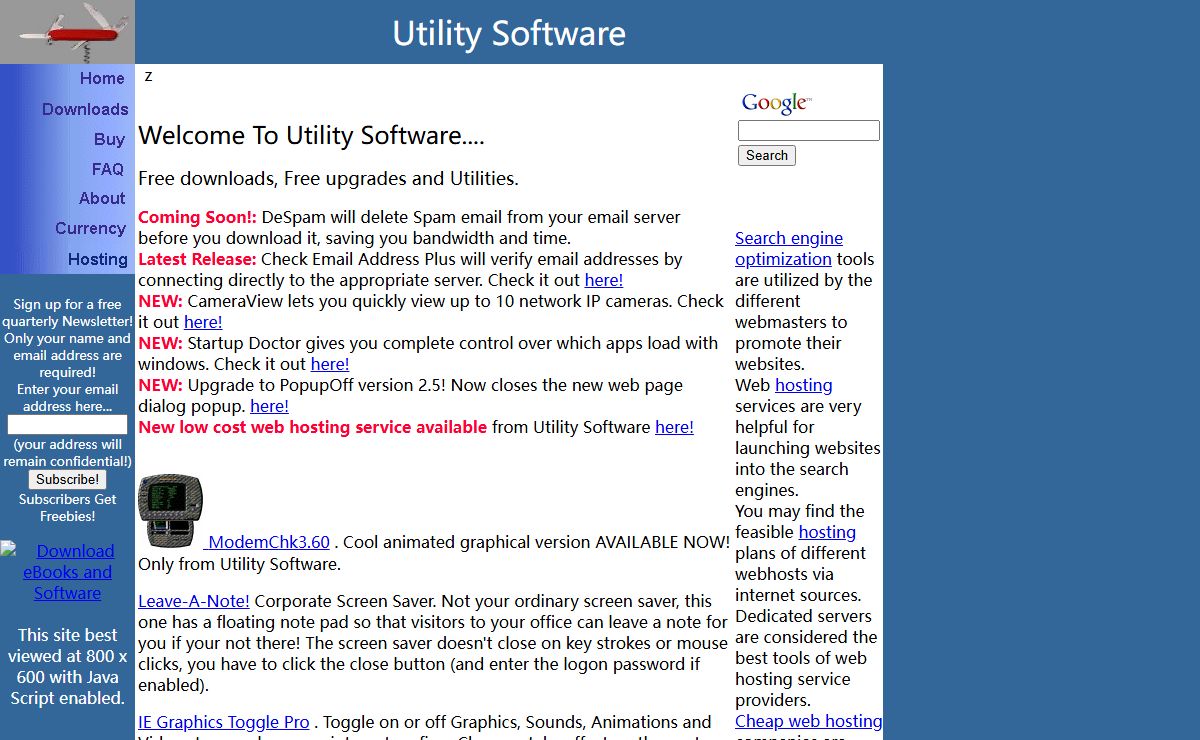Screen dimensions: 1200x740
Task: Click the Google logo above search box
Action: click(776, 103)
